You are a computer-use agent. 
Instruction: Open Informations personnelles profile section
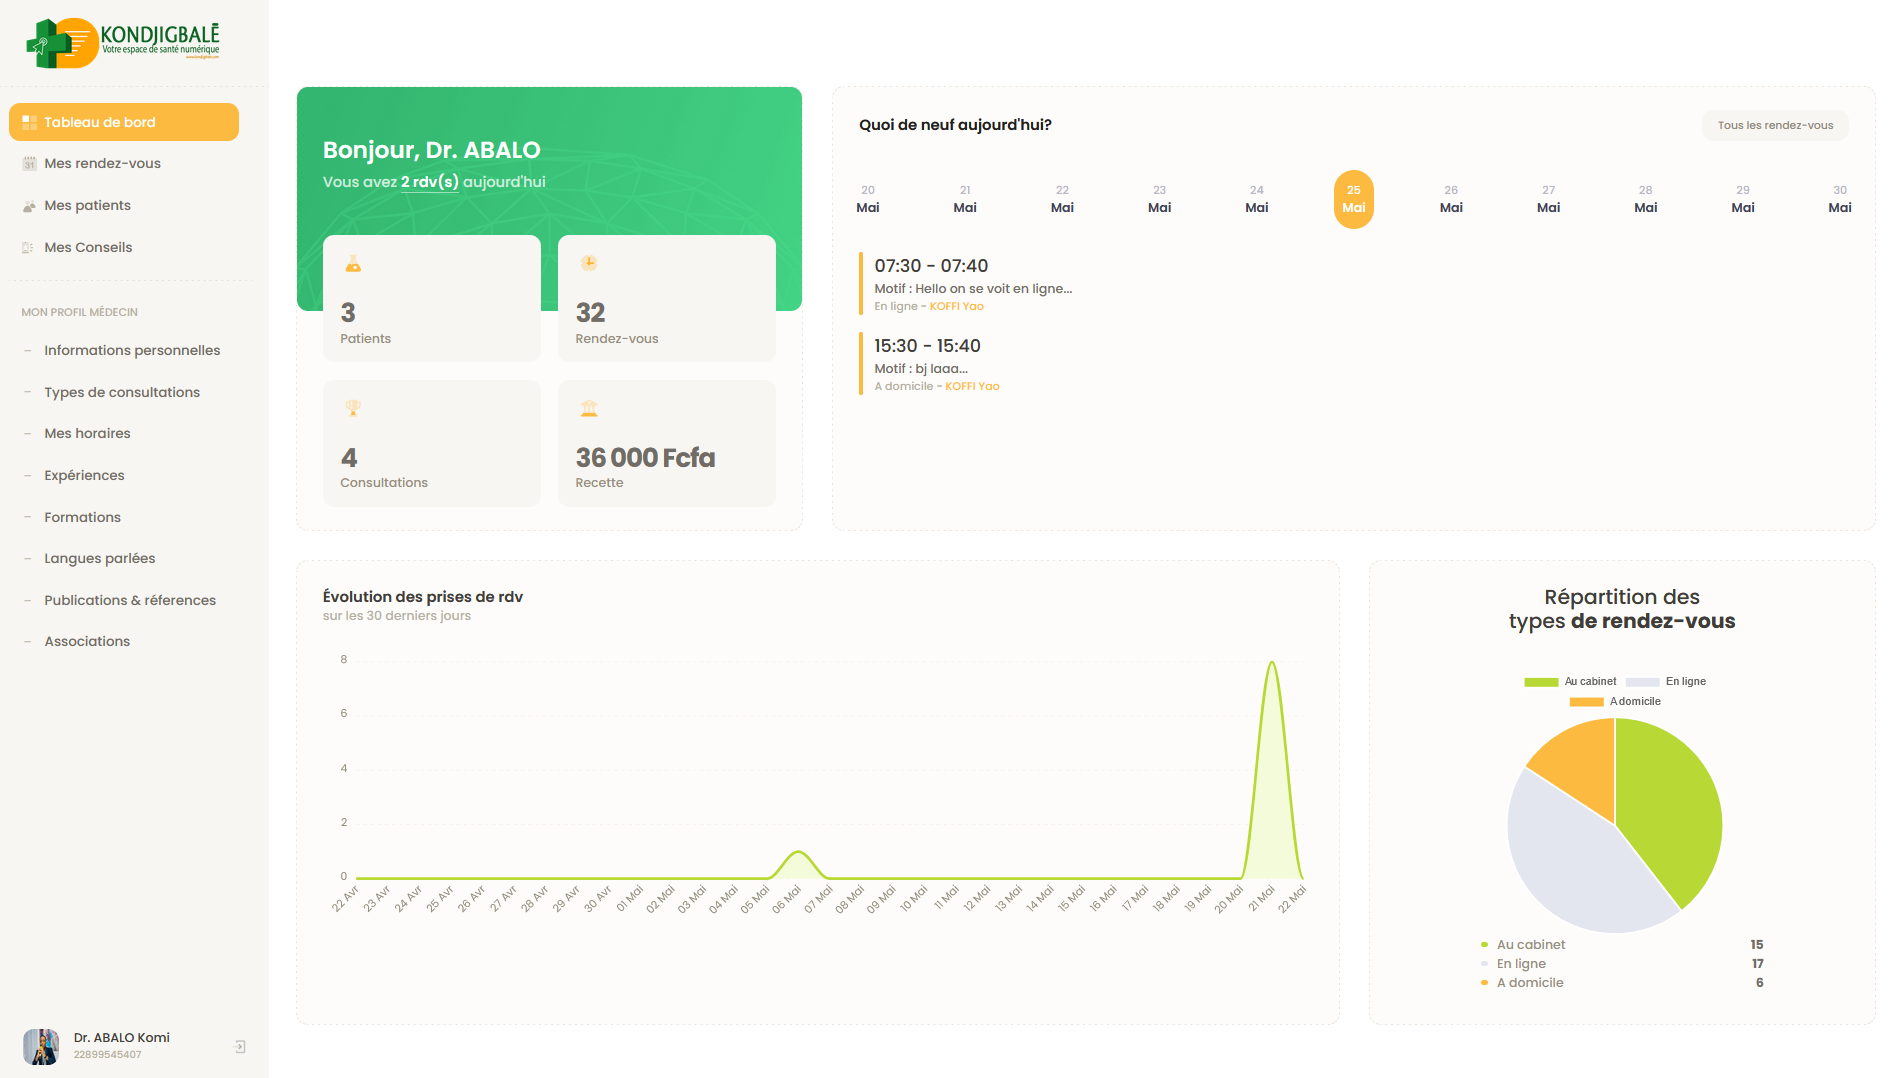point(132,350)
